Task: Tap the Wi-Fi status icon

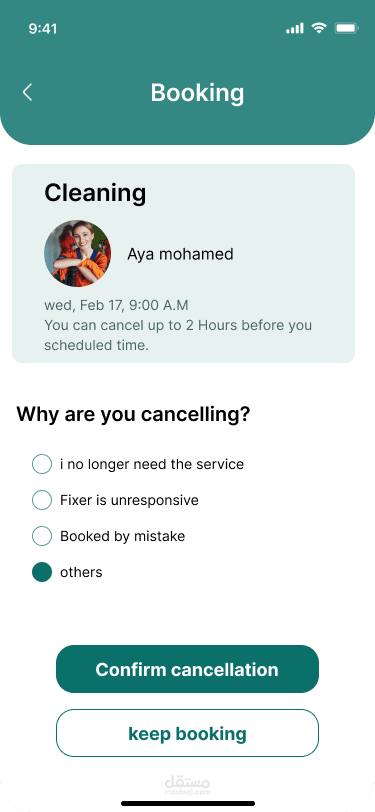Action: (319, 28)
